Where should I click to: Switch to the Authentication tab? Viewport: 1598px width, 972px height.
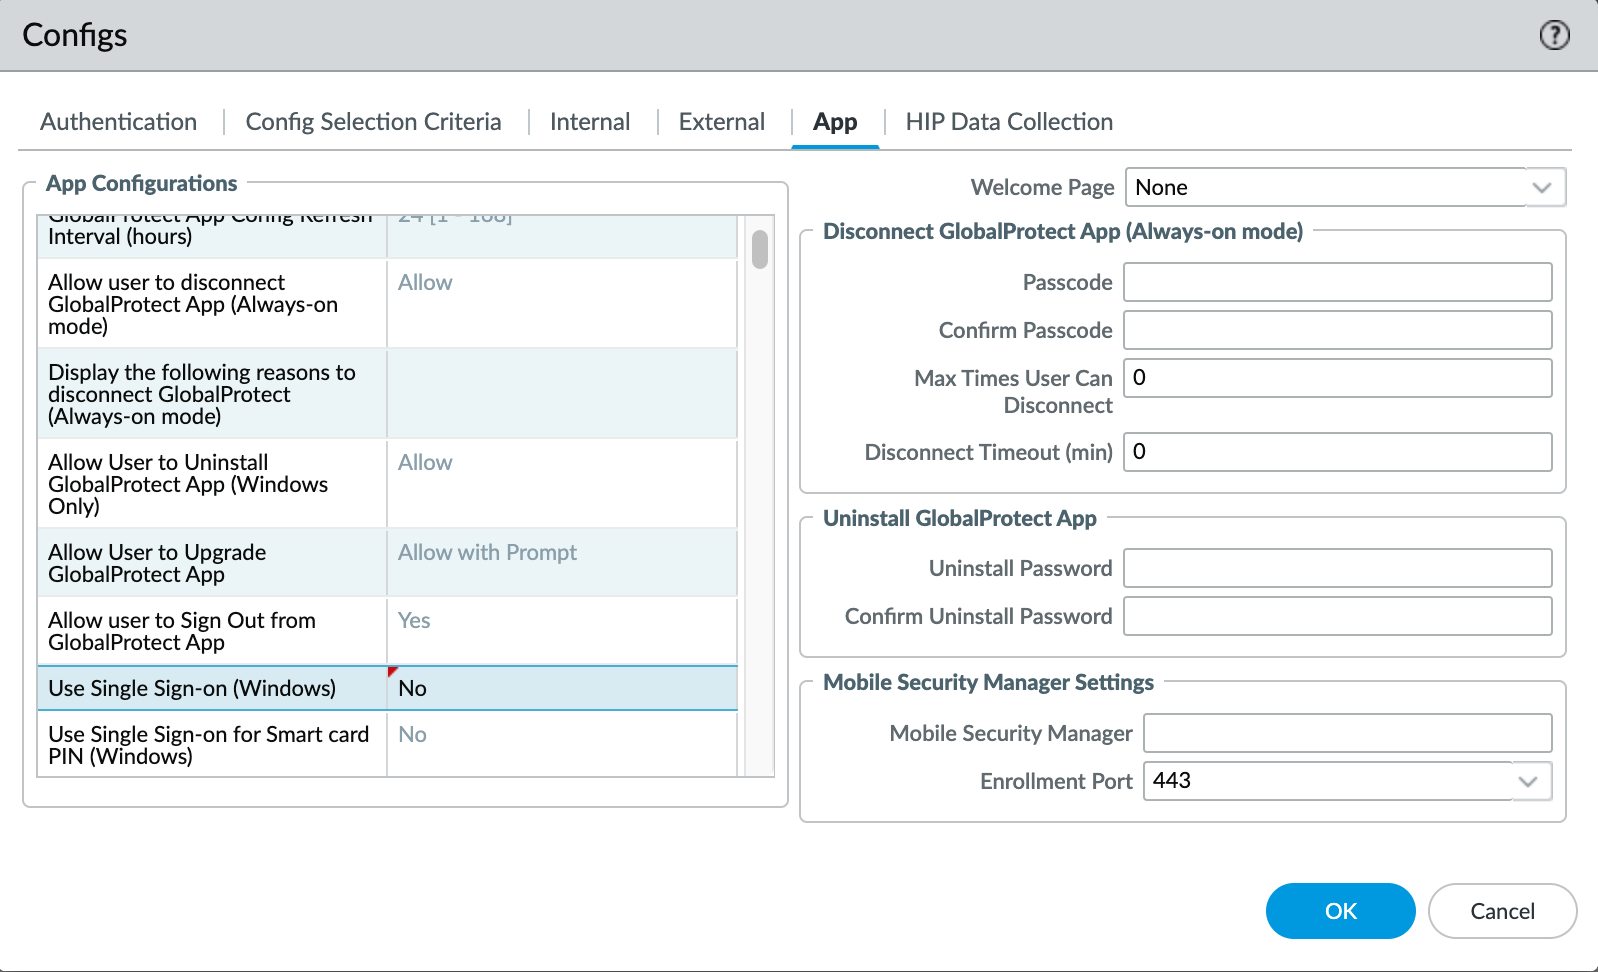(118, 122)
